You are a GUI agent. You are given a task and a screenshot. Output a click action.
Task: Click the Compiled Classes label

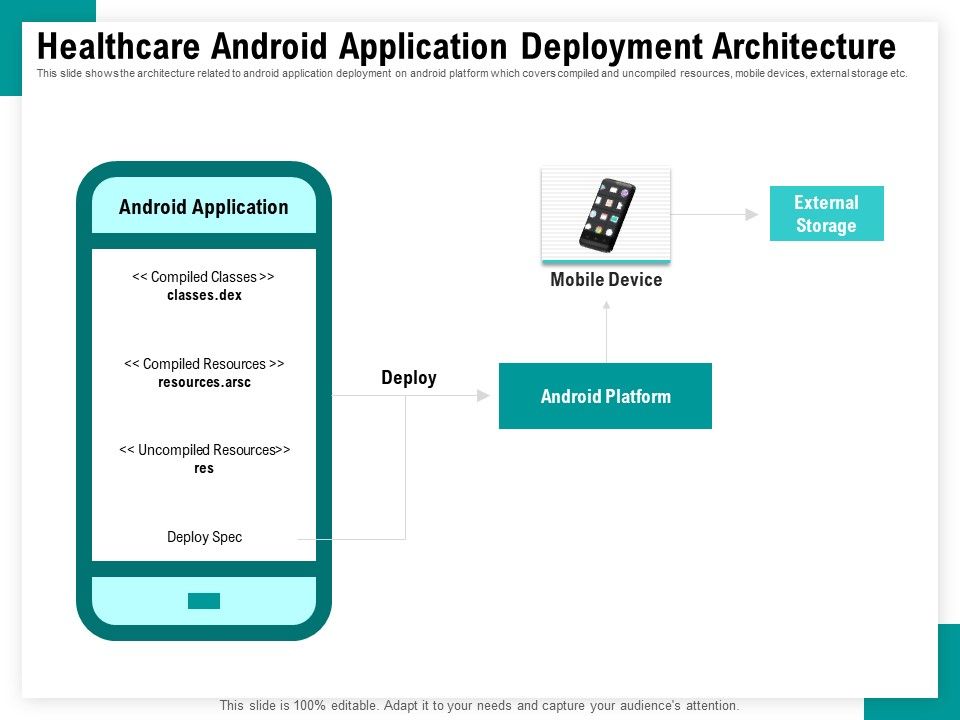[203, 277]
